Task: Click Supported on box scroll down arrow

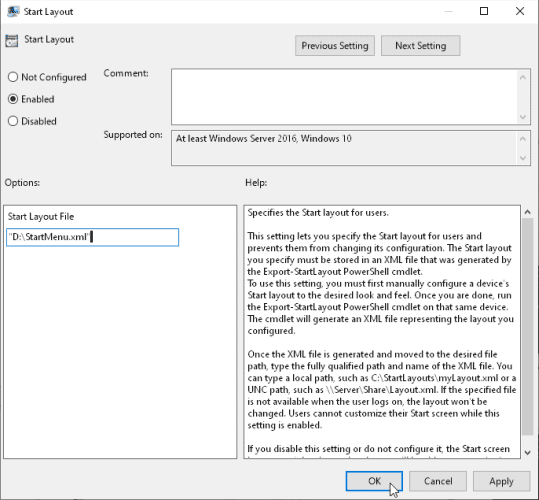Action: tap(523, 158)
